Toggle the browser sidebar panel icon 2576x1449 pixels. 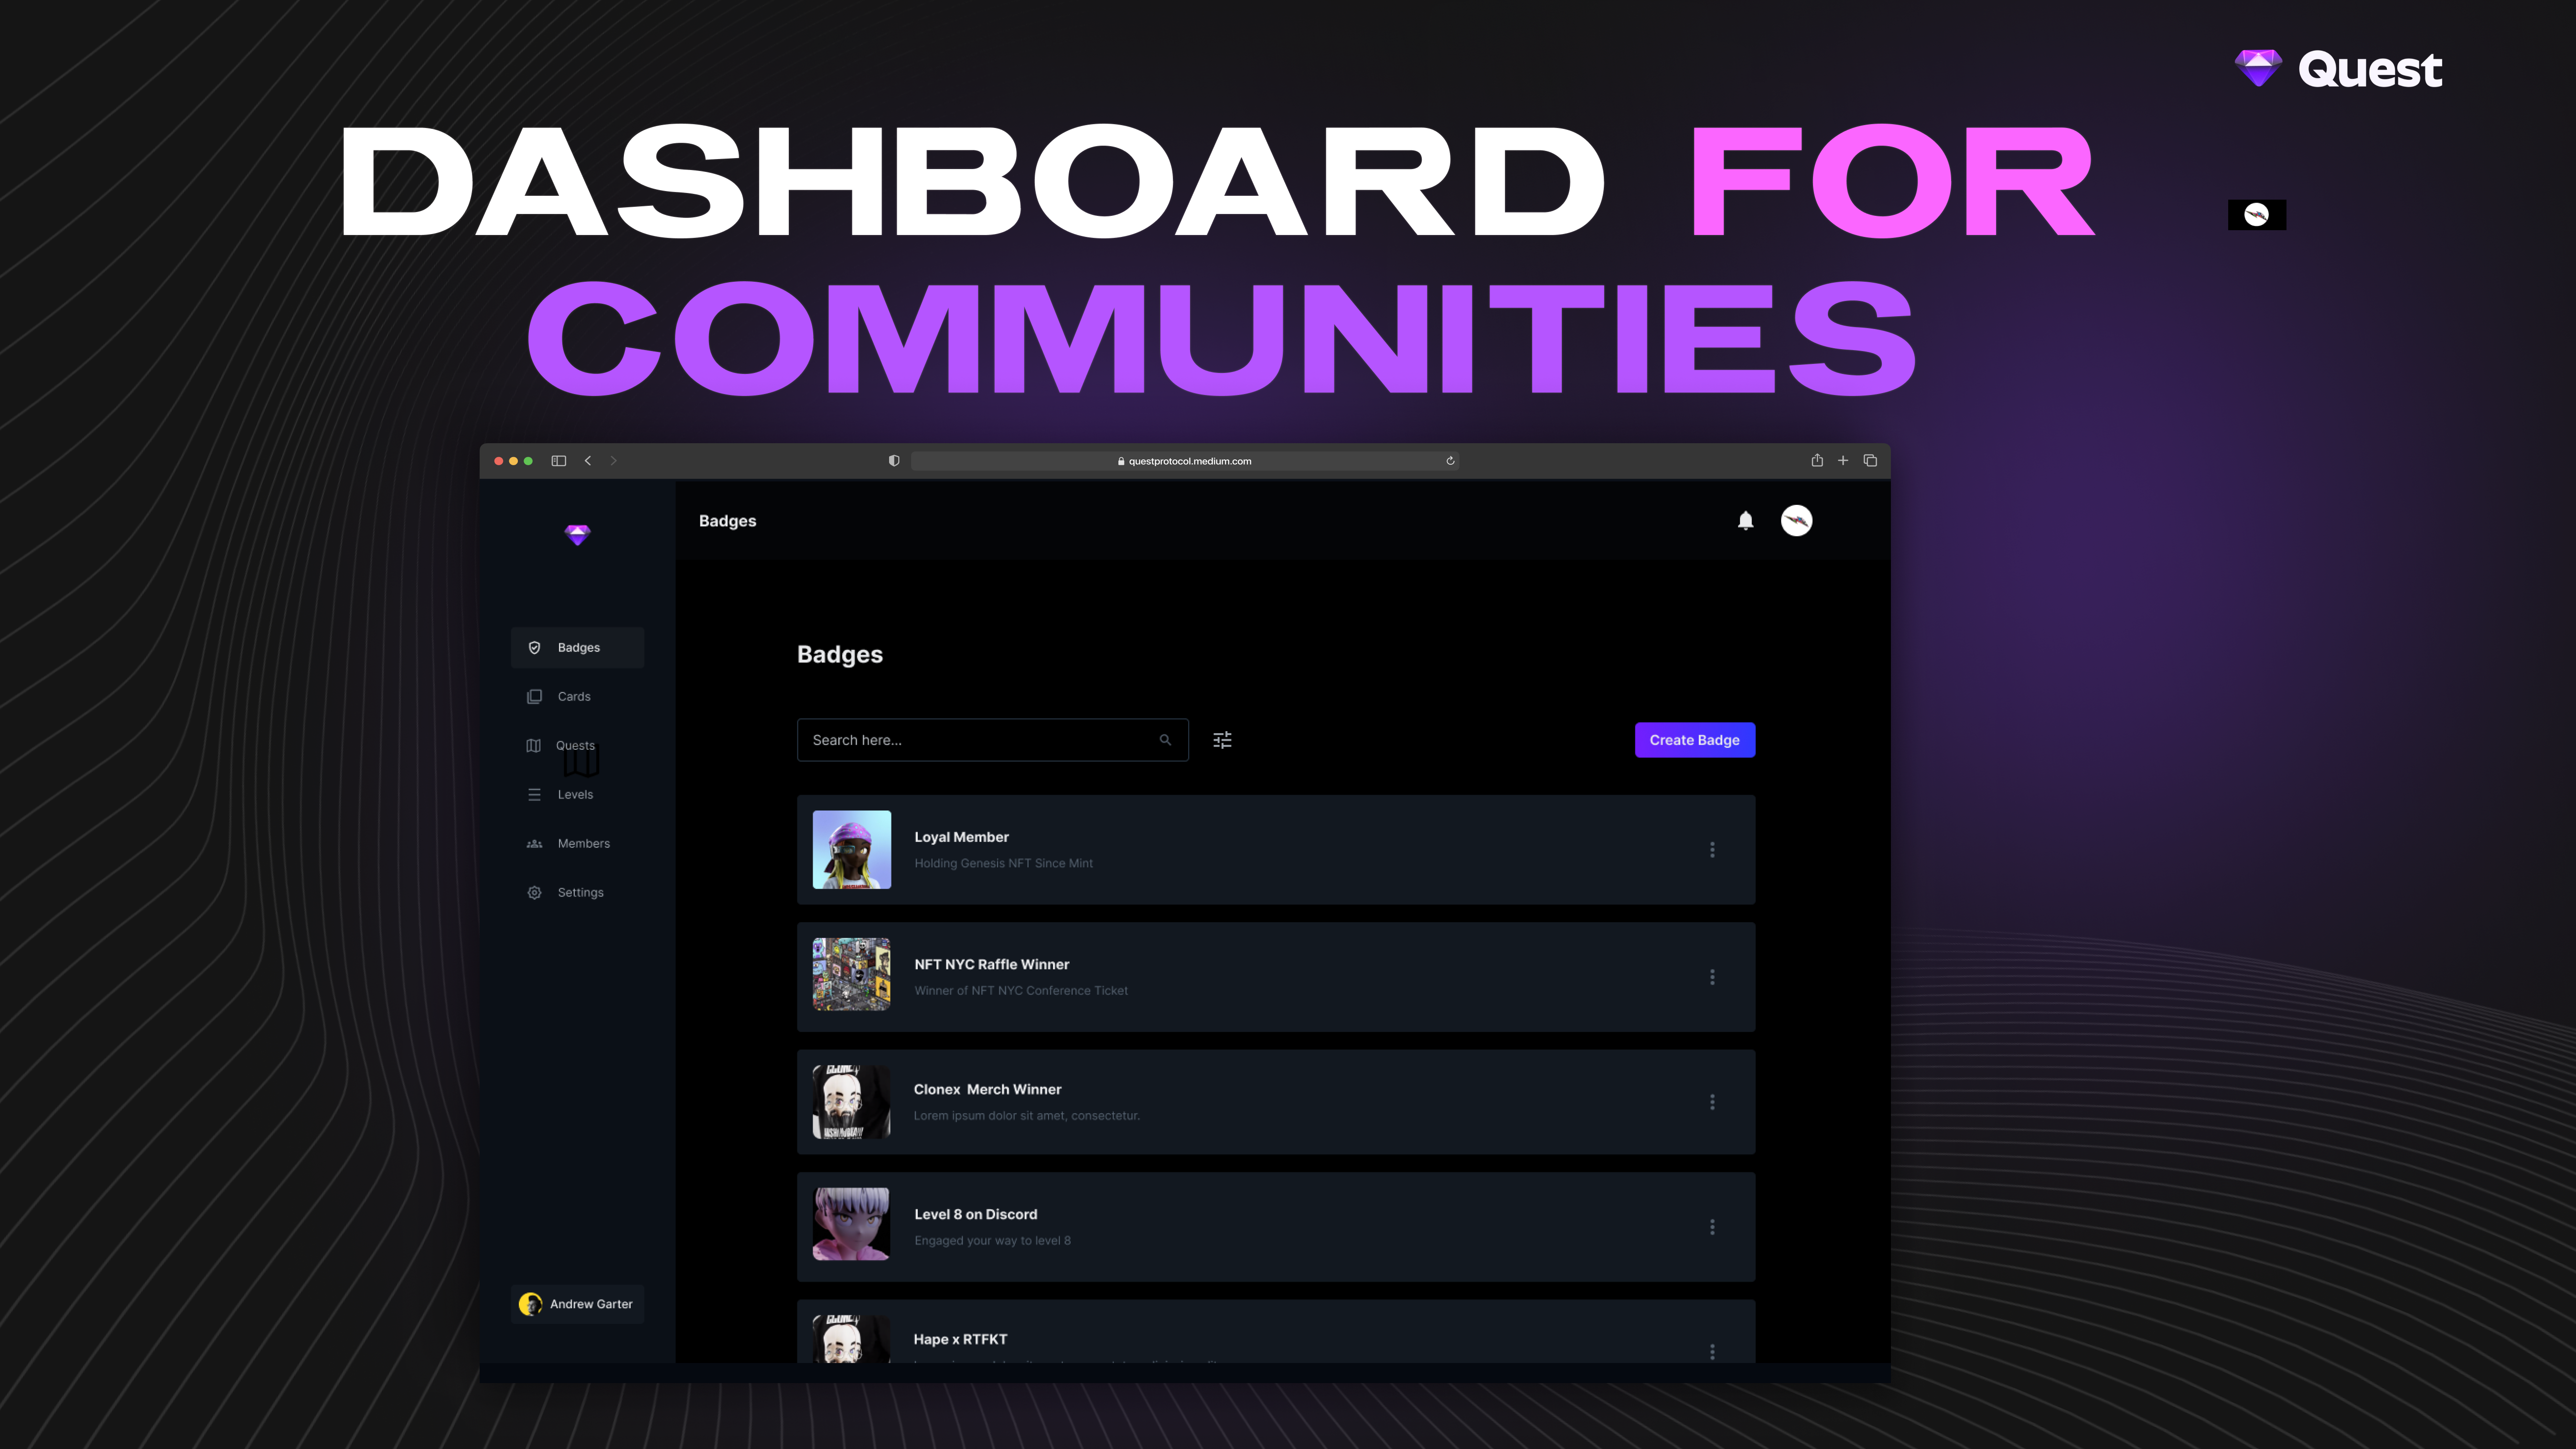click(x=559, y=461)
